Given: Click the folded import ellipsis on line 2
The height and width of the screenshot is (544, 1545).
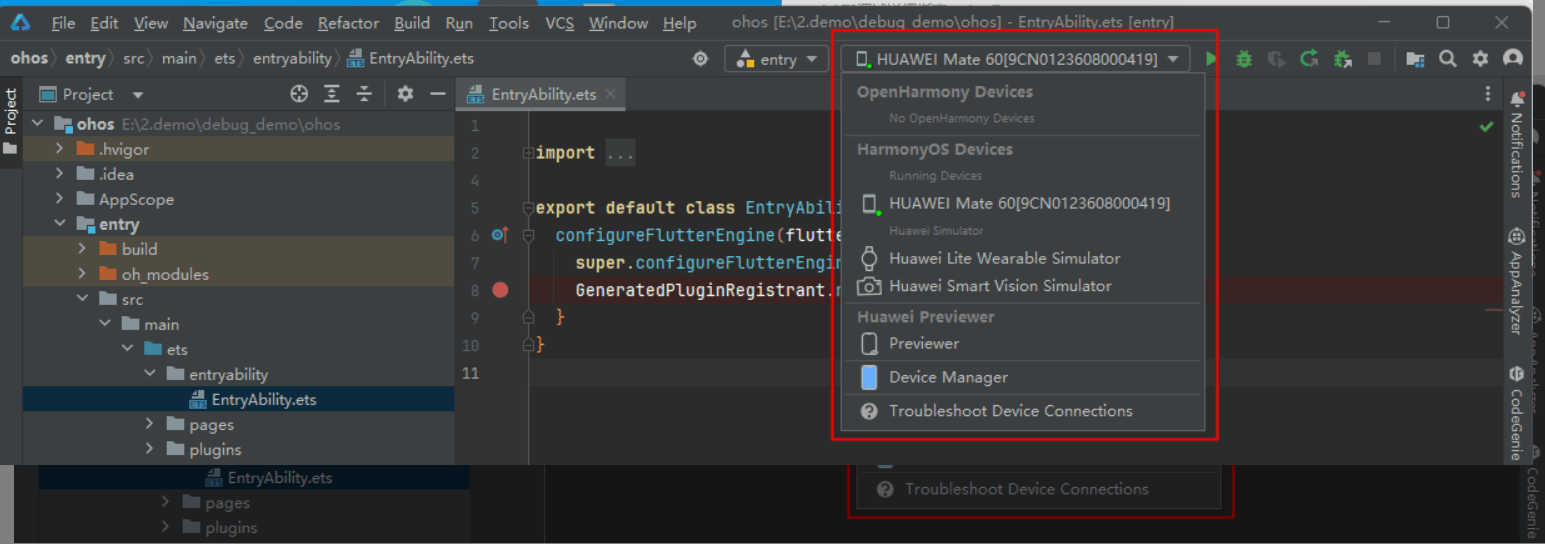Looking at the screenshot, I should (620, 153).
